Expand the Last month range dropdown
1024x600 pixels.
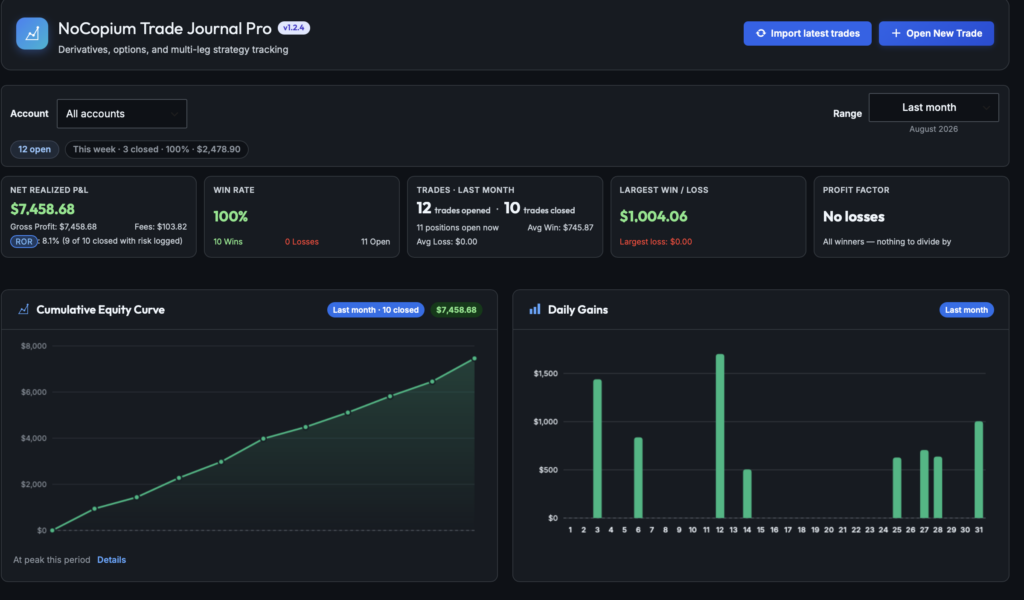pos(933,107)
